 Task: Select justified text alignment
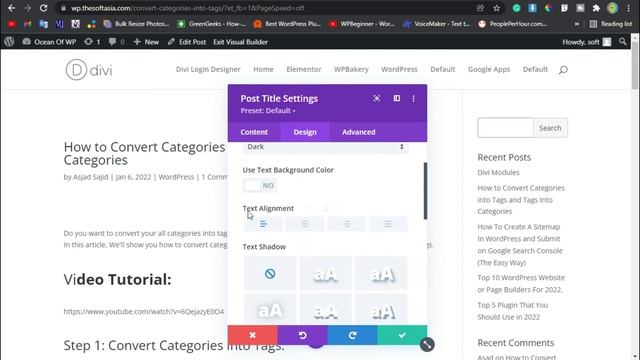click(388, 224)
